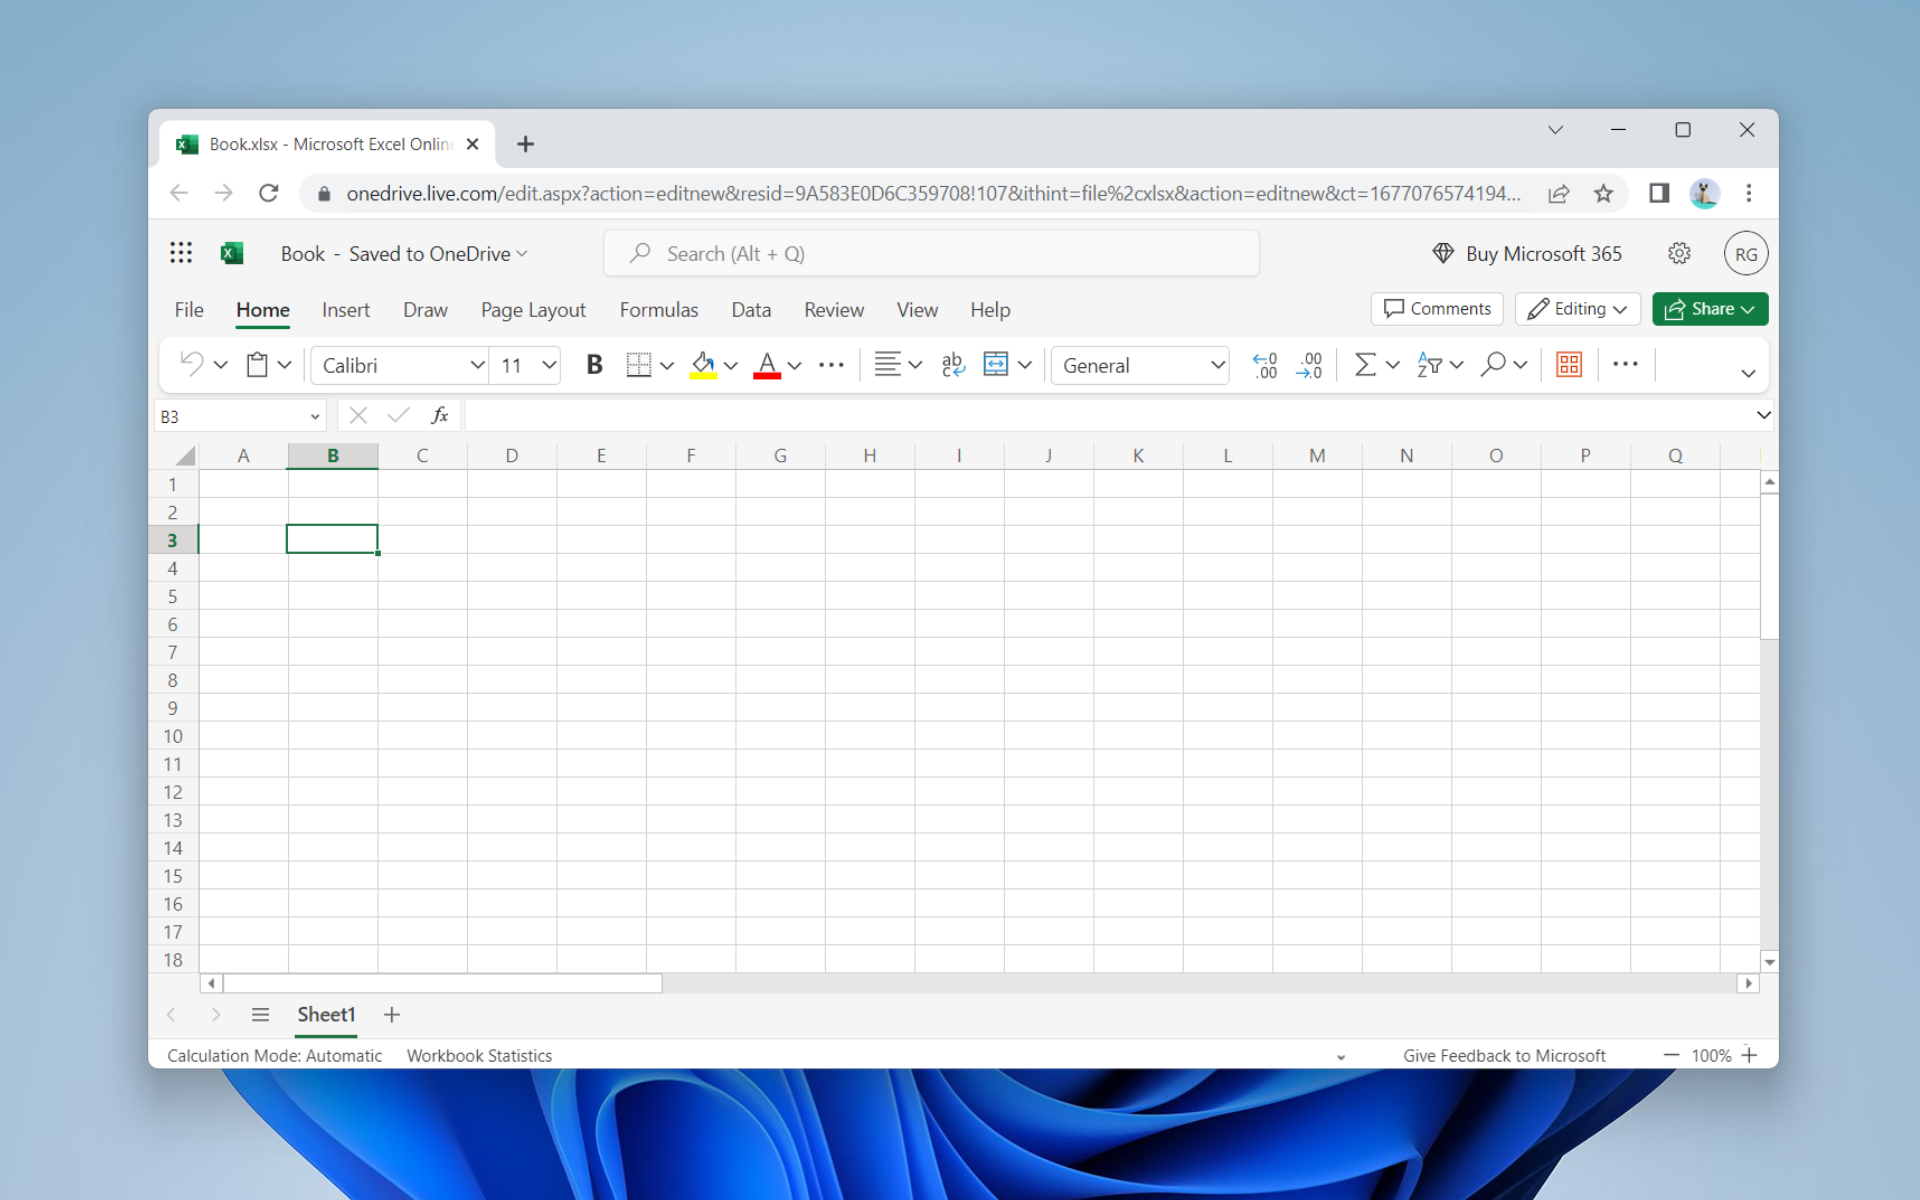The image size is (1920, 1200).
Task: Click the green Share button
Action: coord(1710,309)
